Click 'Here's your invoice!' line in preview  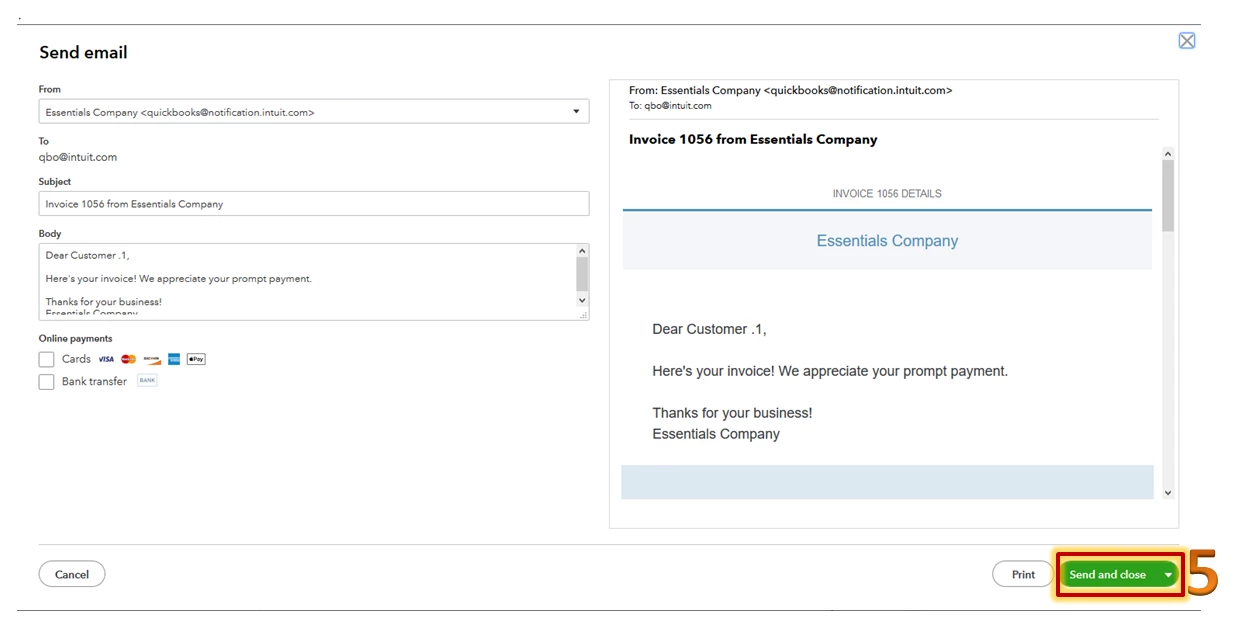[830, 371]
